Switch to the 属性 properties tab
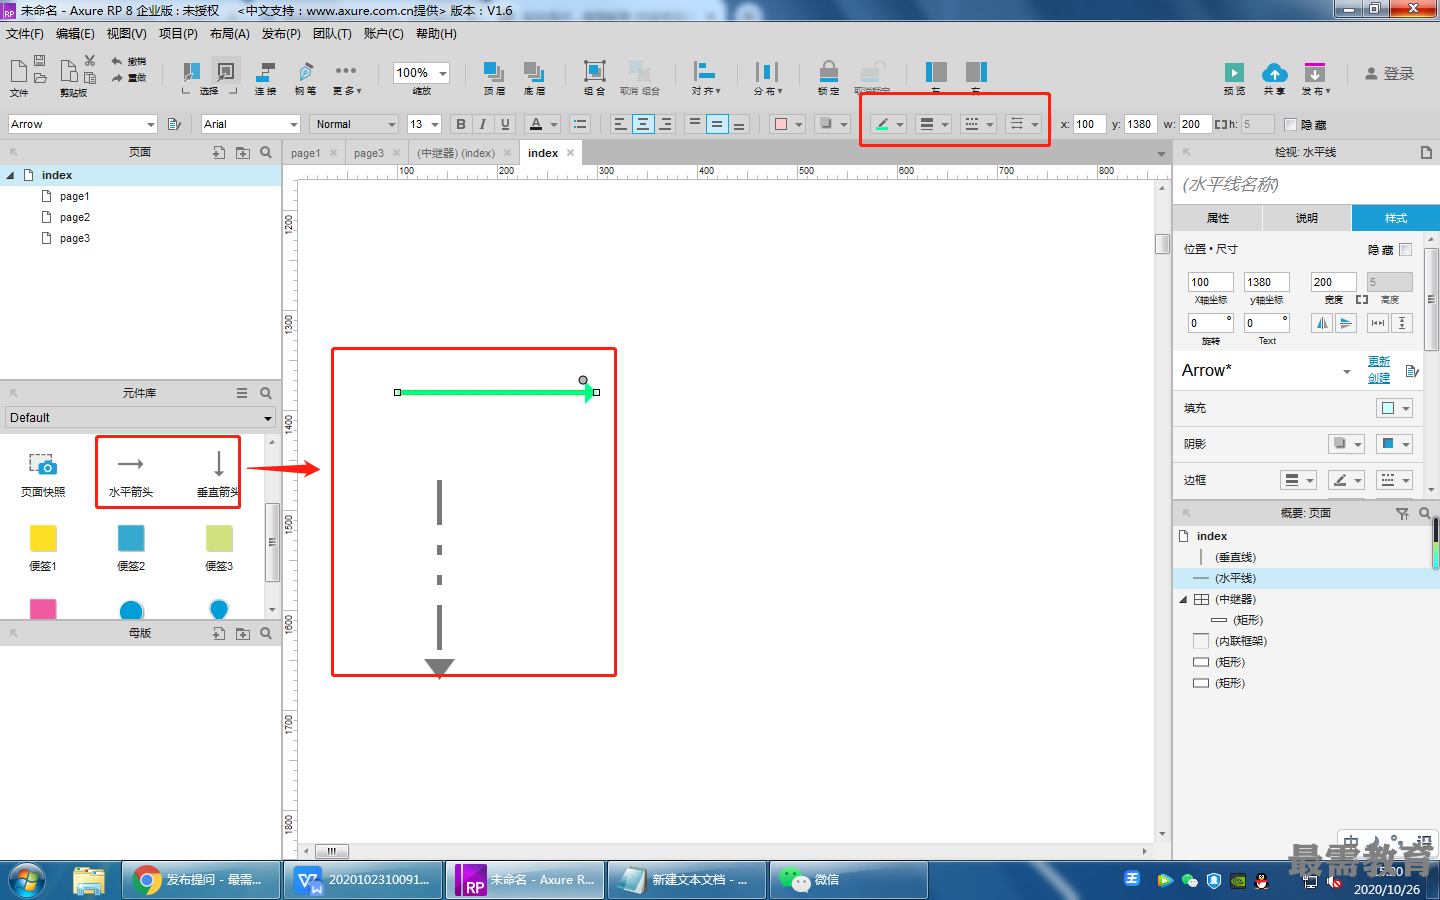This screenshot has width=1440, height=900. tap(1218, 218)
